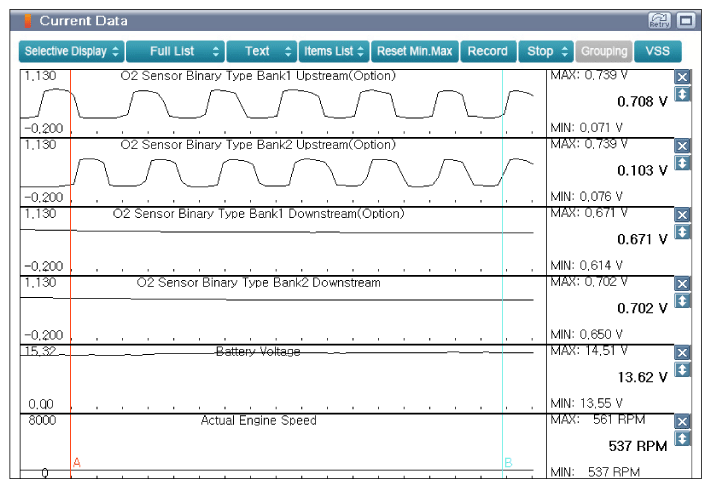Click the O2 Sensor Bank1 Upstream graph title
Image resolution: width=711 pixels, height=488 pixels.
tap(258, 76)
